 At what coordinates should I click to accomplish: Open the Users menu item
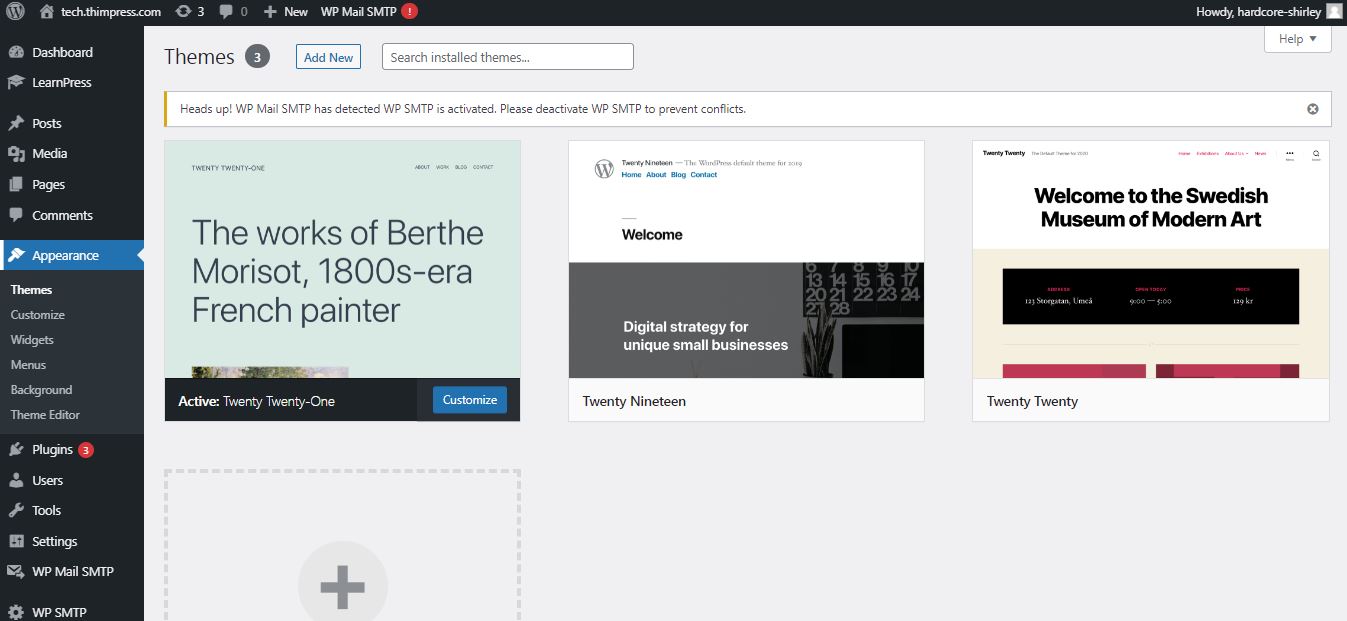click(x=72, y=481)
